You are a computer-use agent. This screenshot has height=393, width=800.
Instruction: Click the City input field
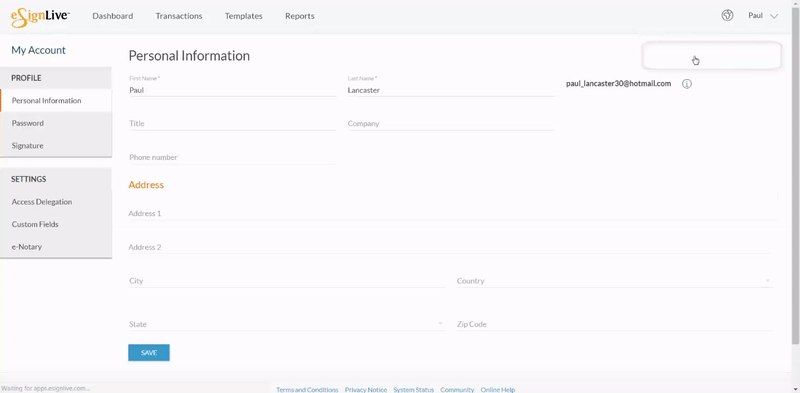coord(287,281)
